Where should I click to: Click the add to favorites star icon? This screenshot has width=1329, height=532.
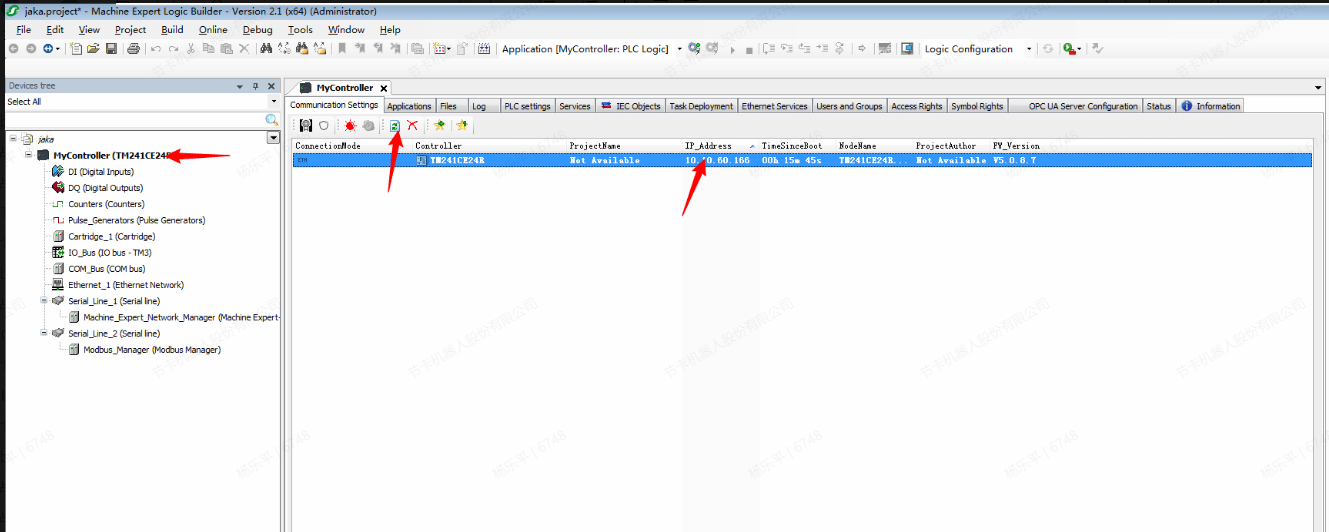click(439, 125)
